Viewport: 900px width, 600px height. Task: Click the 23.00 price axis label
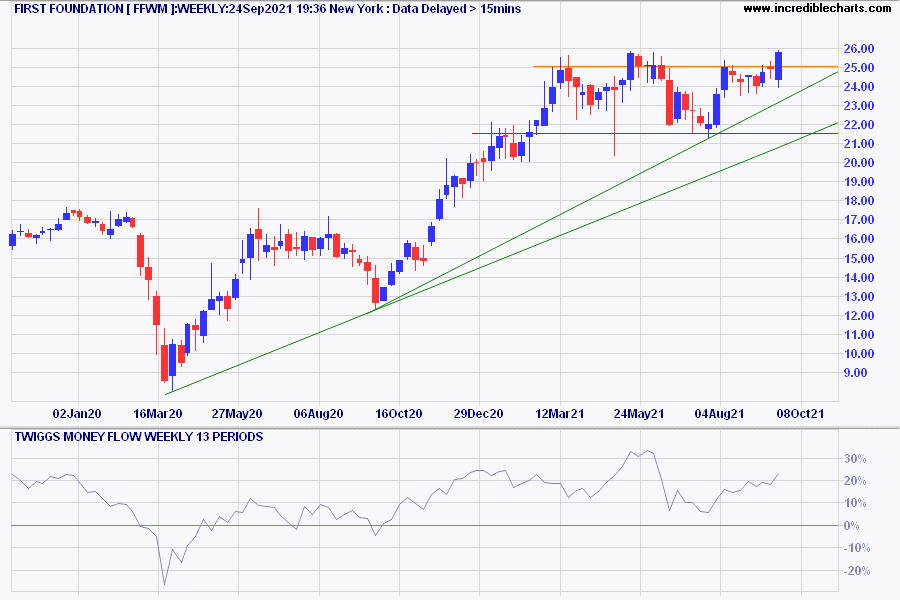(x=859, y=106)
